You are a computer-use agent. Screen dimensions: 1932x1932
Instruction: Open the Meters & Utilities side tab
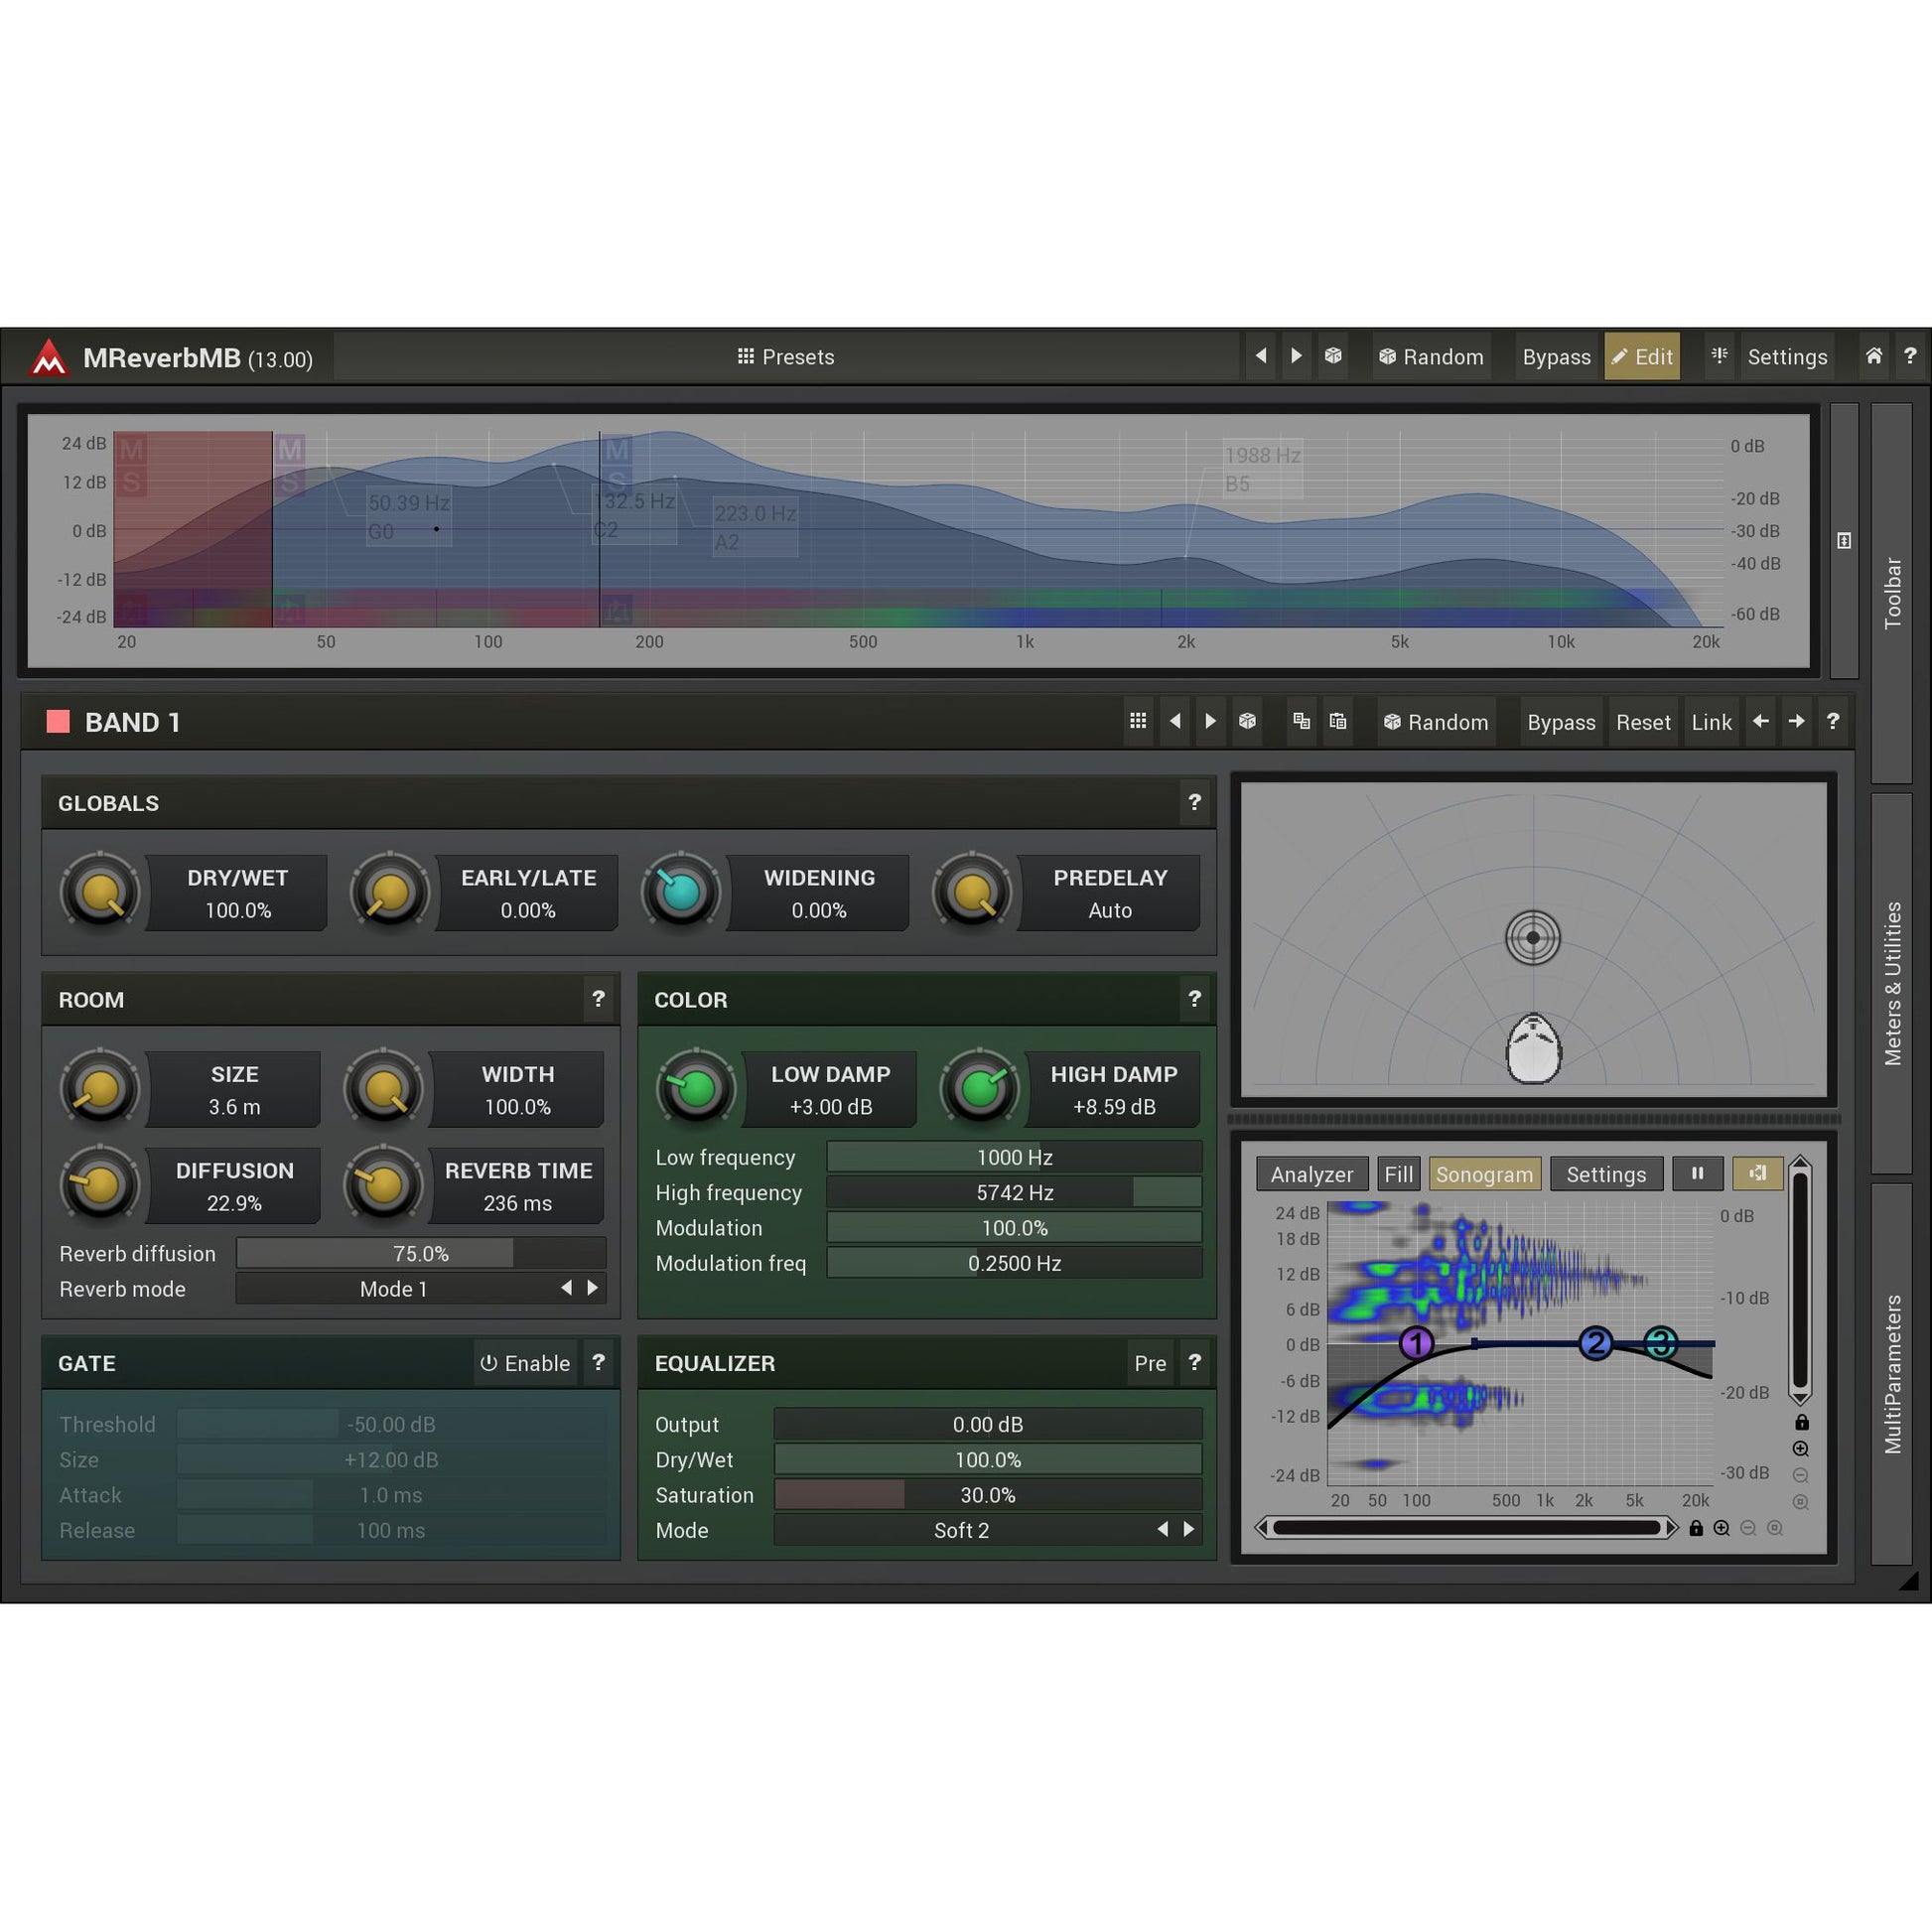coord(1892,983)
